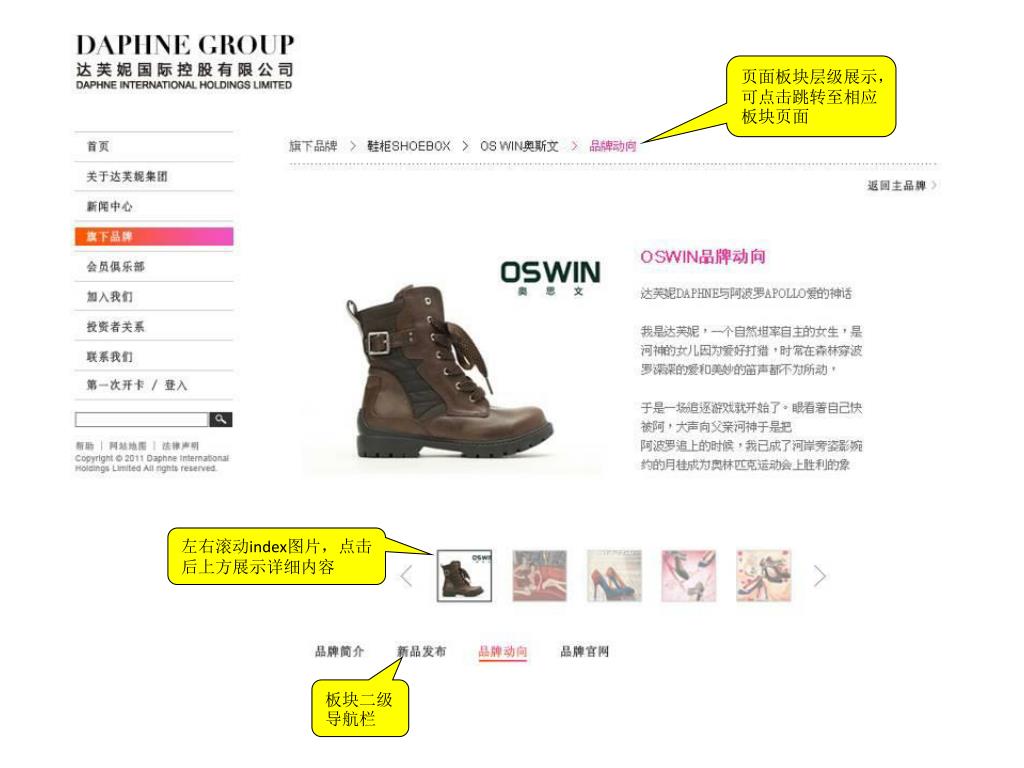The height and width of the screenshot is (768, 1024).
Task: Switch to 品牌官网 tab
Action: [584, 651]
